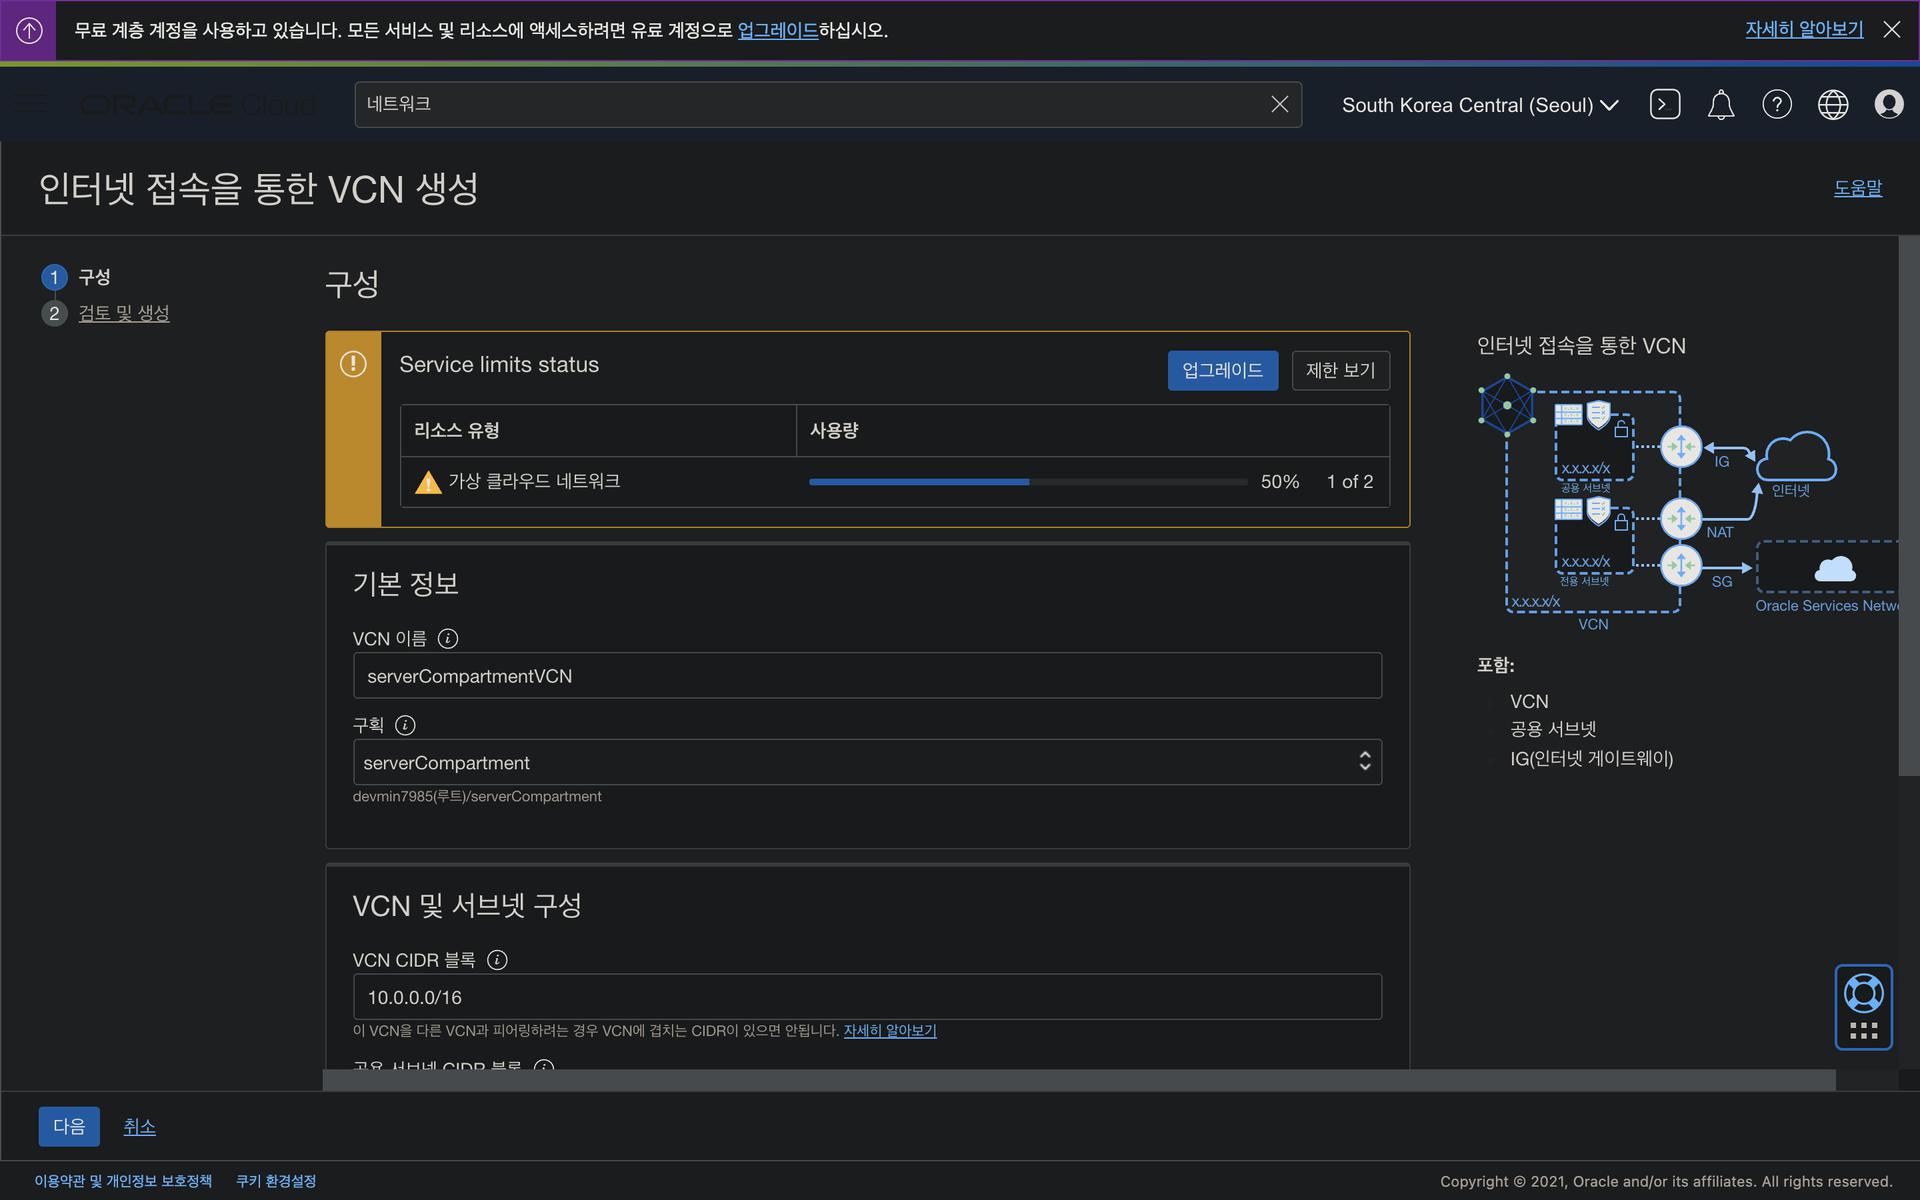This screenshot has height=1200, width=1920.
Task: Open the language globe icon
Action: [x=1832, y=104]
